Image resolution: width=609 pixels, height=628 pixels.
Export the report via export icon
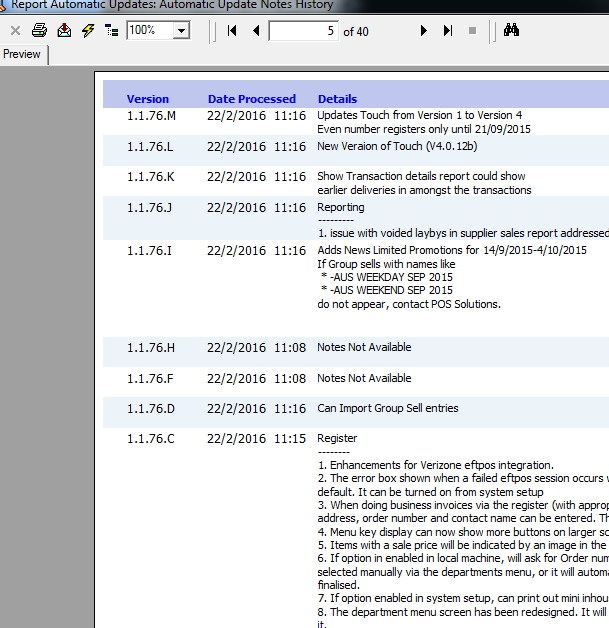click(64, 30)
